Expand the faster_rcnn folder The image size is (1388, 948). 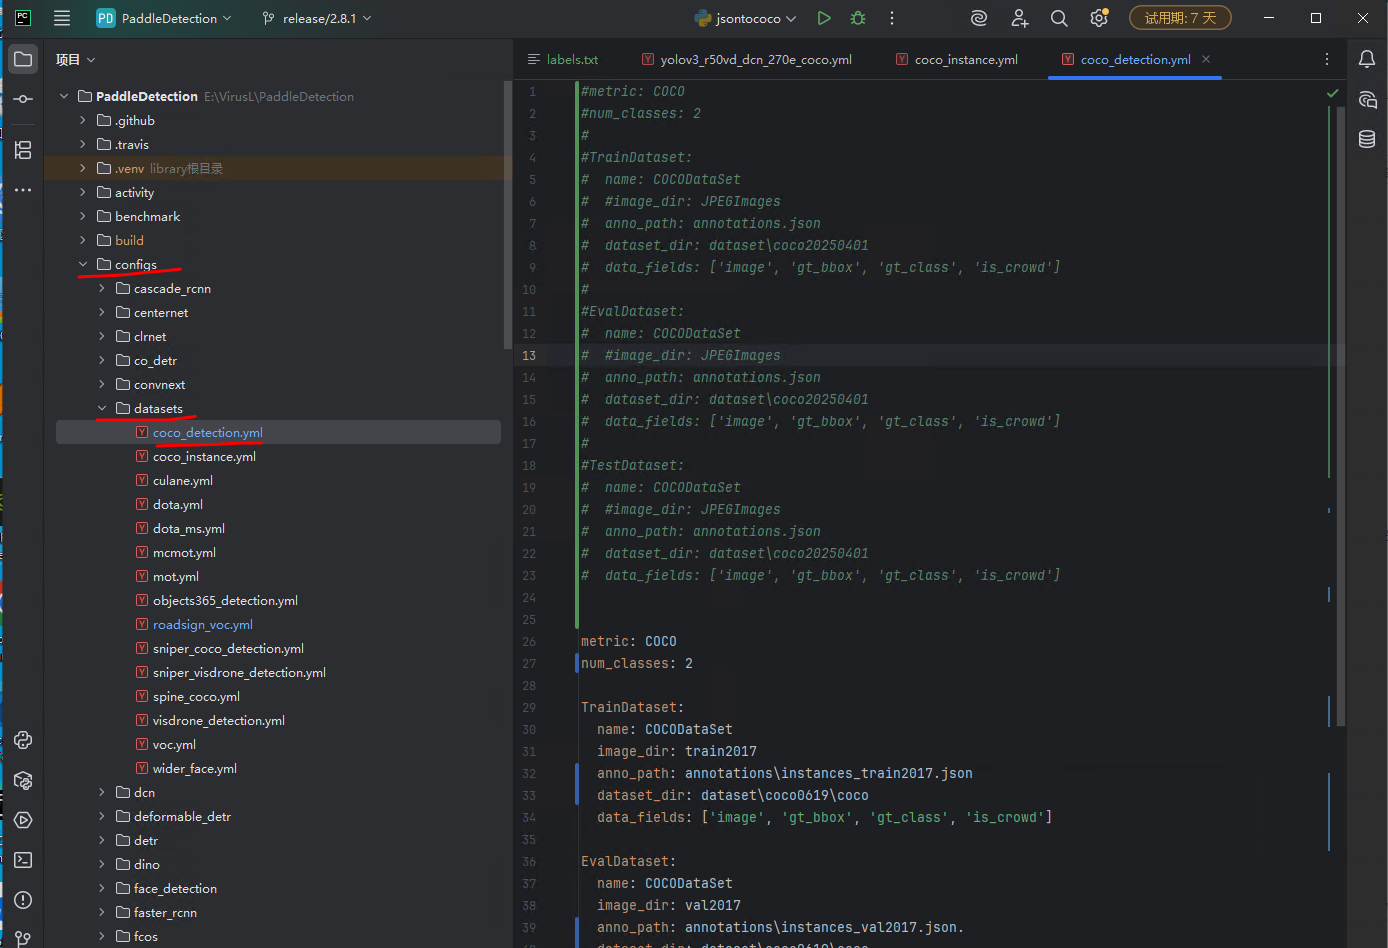(102, 912)
